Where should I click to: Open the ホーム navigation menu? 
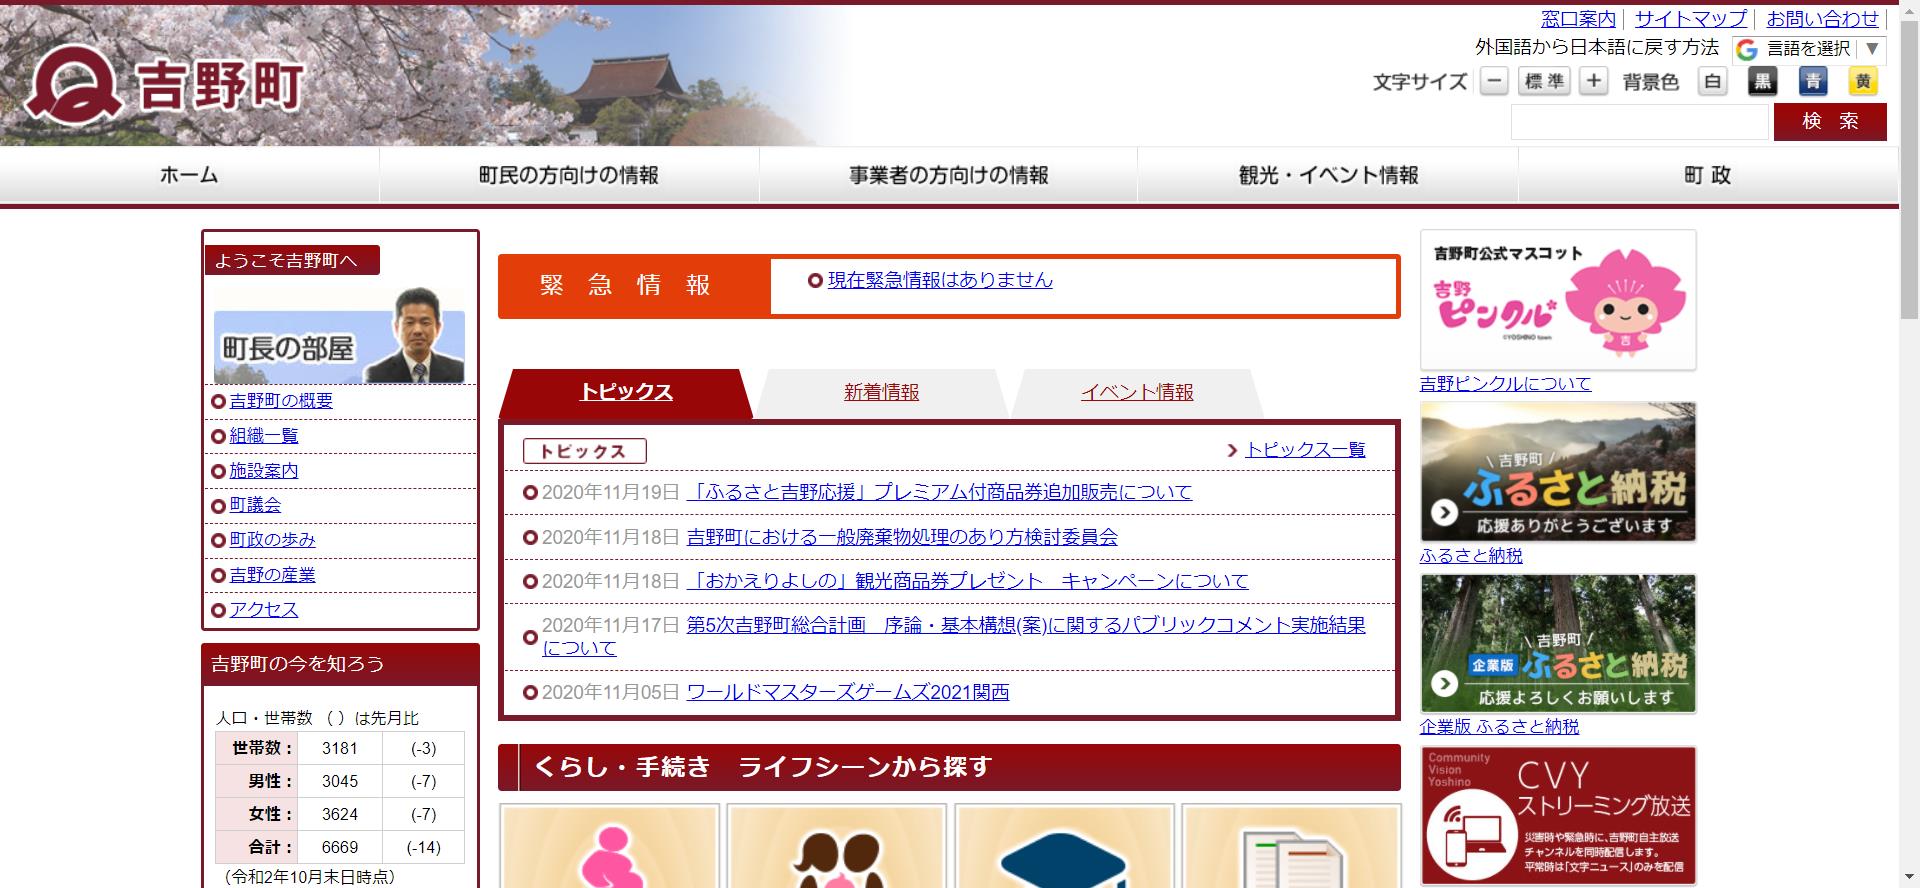coord(189,175)
